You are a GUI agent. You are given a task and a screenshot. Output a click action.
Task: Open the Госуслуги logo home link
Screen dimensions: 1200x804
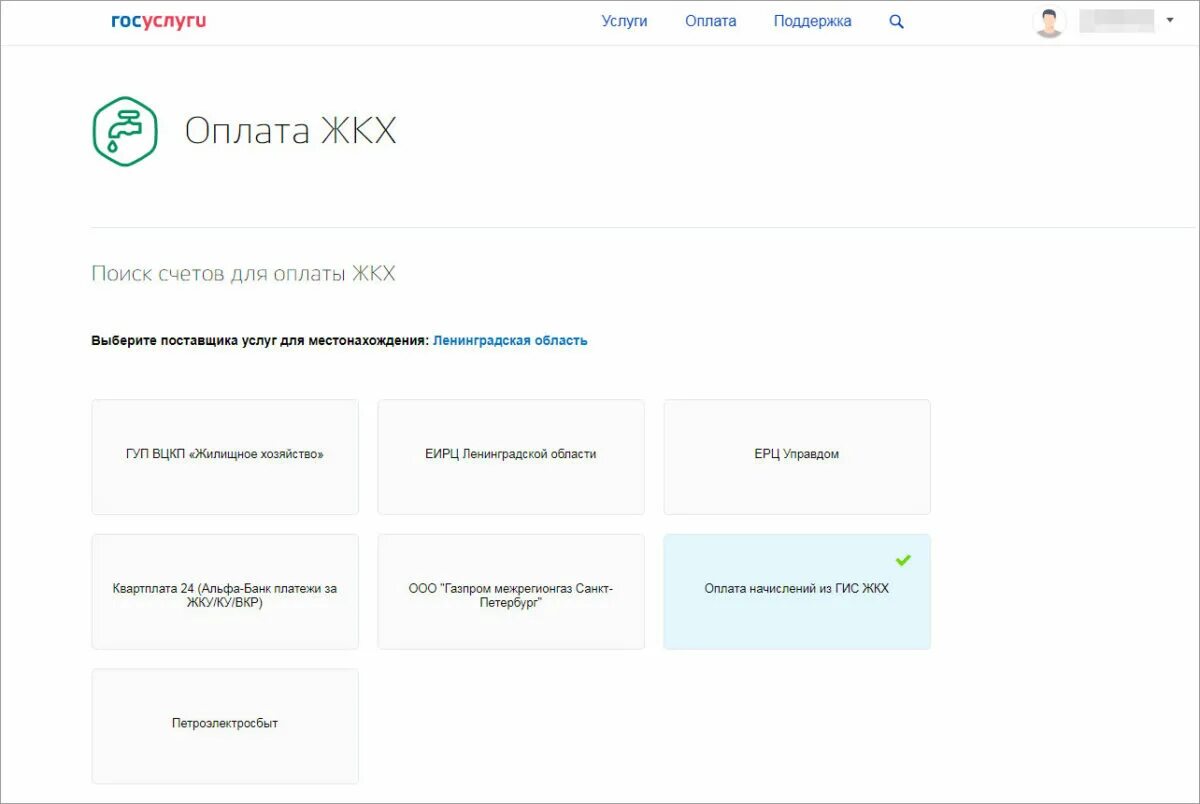click(158, 21)
